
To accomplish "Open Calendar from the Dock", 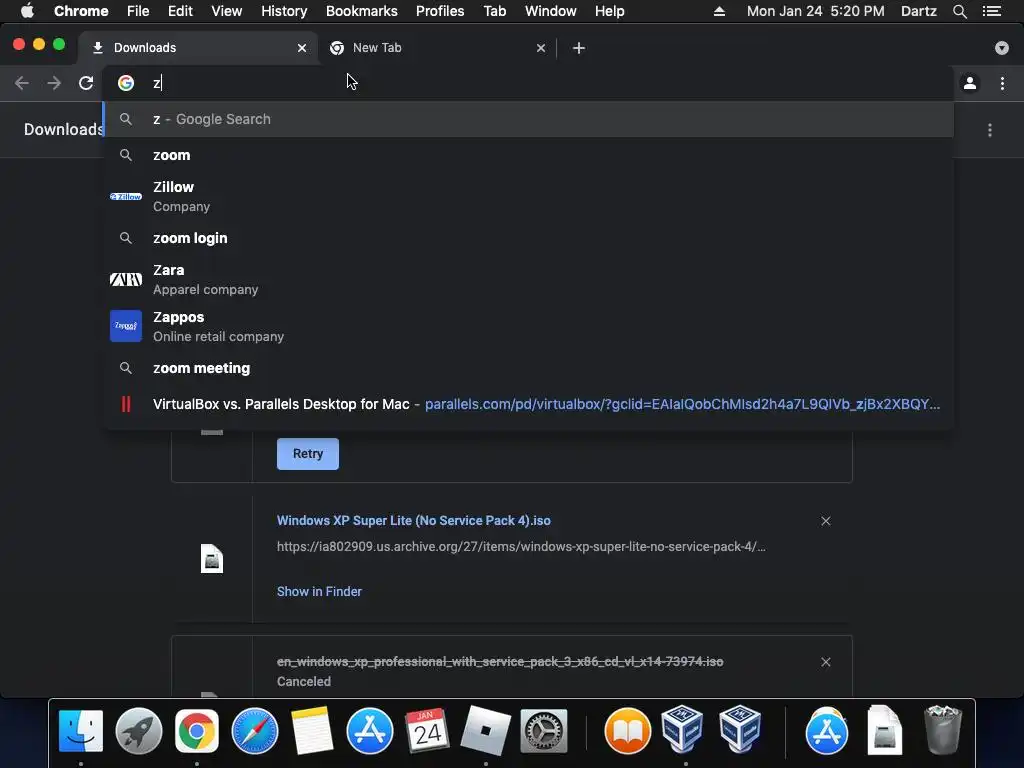I will tap(427, 731).
